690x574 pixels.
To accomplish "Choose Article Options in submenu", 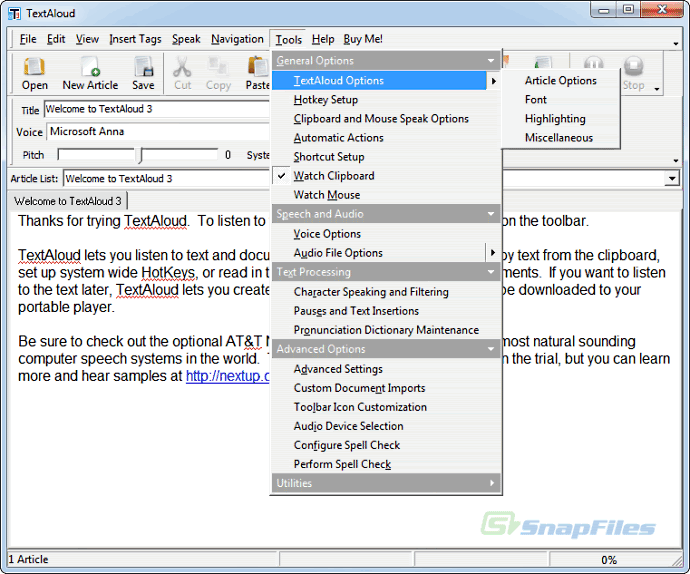I will [x=561, y=81].
